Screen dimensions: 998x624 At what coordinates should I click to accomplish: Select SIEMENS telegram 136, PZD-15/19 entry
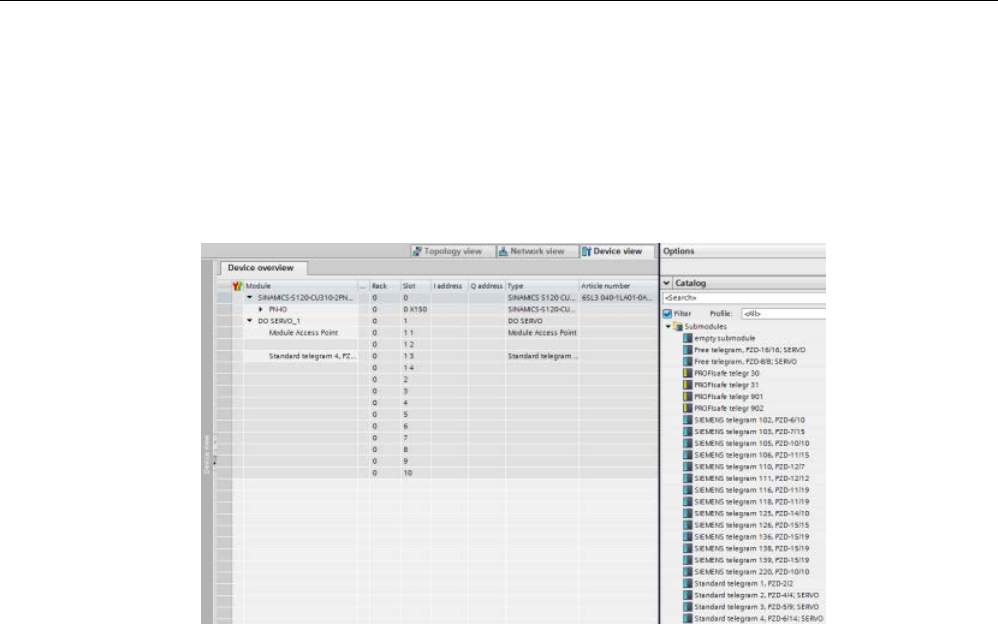pos(752,537)
